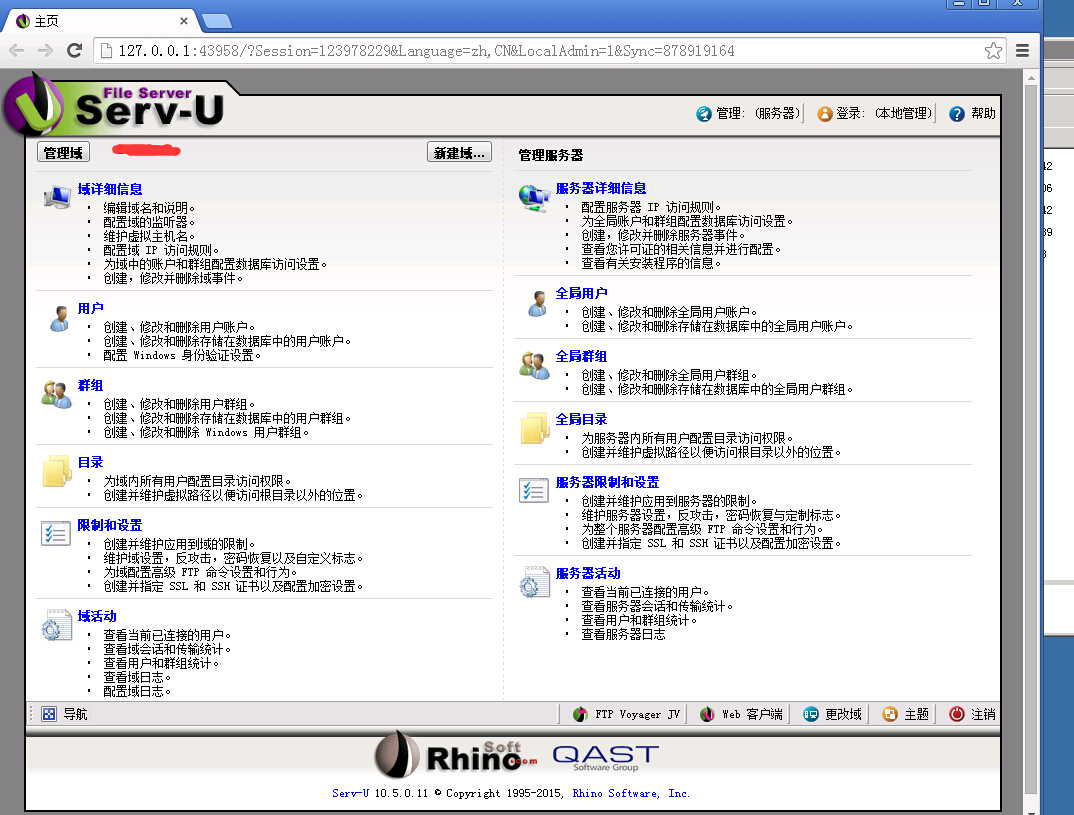Open the Rhino Software, Inc. footer link

tap(631, 793)
